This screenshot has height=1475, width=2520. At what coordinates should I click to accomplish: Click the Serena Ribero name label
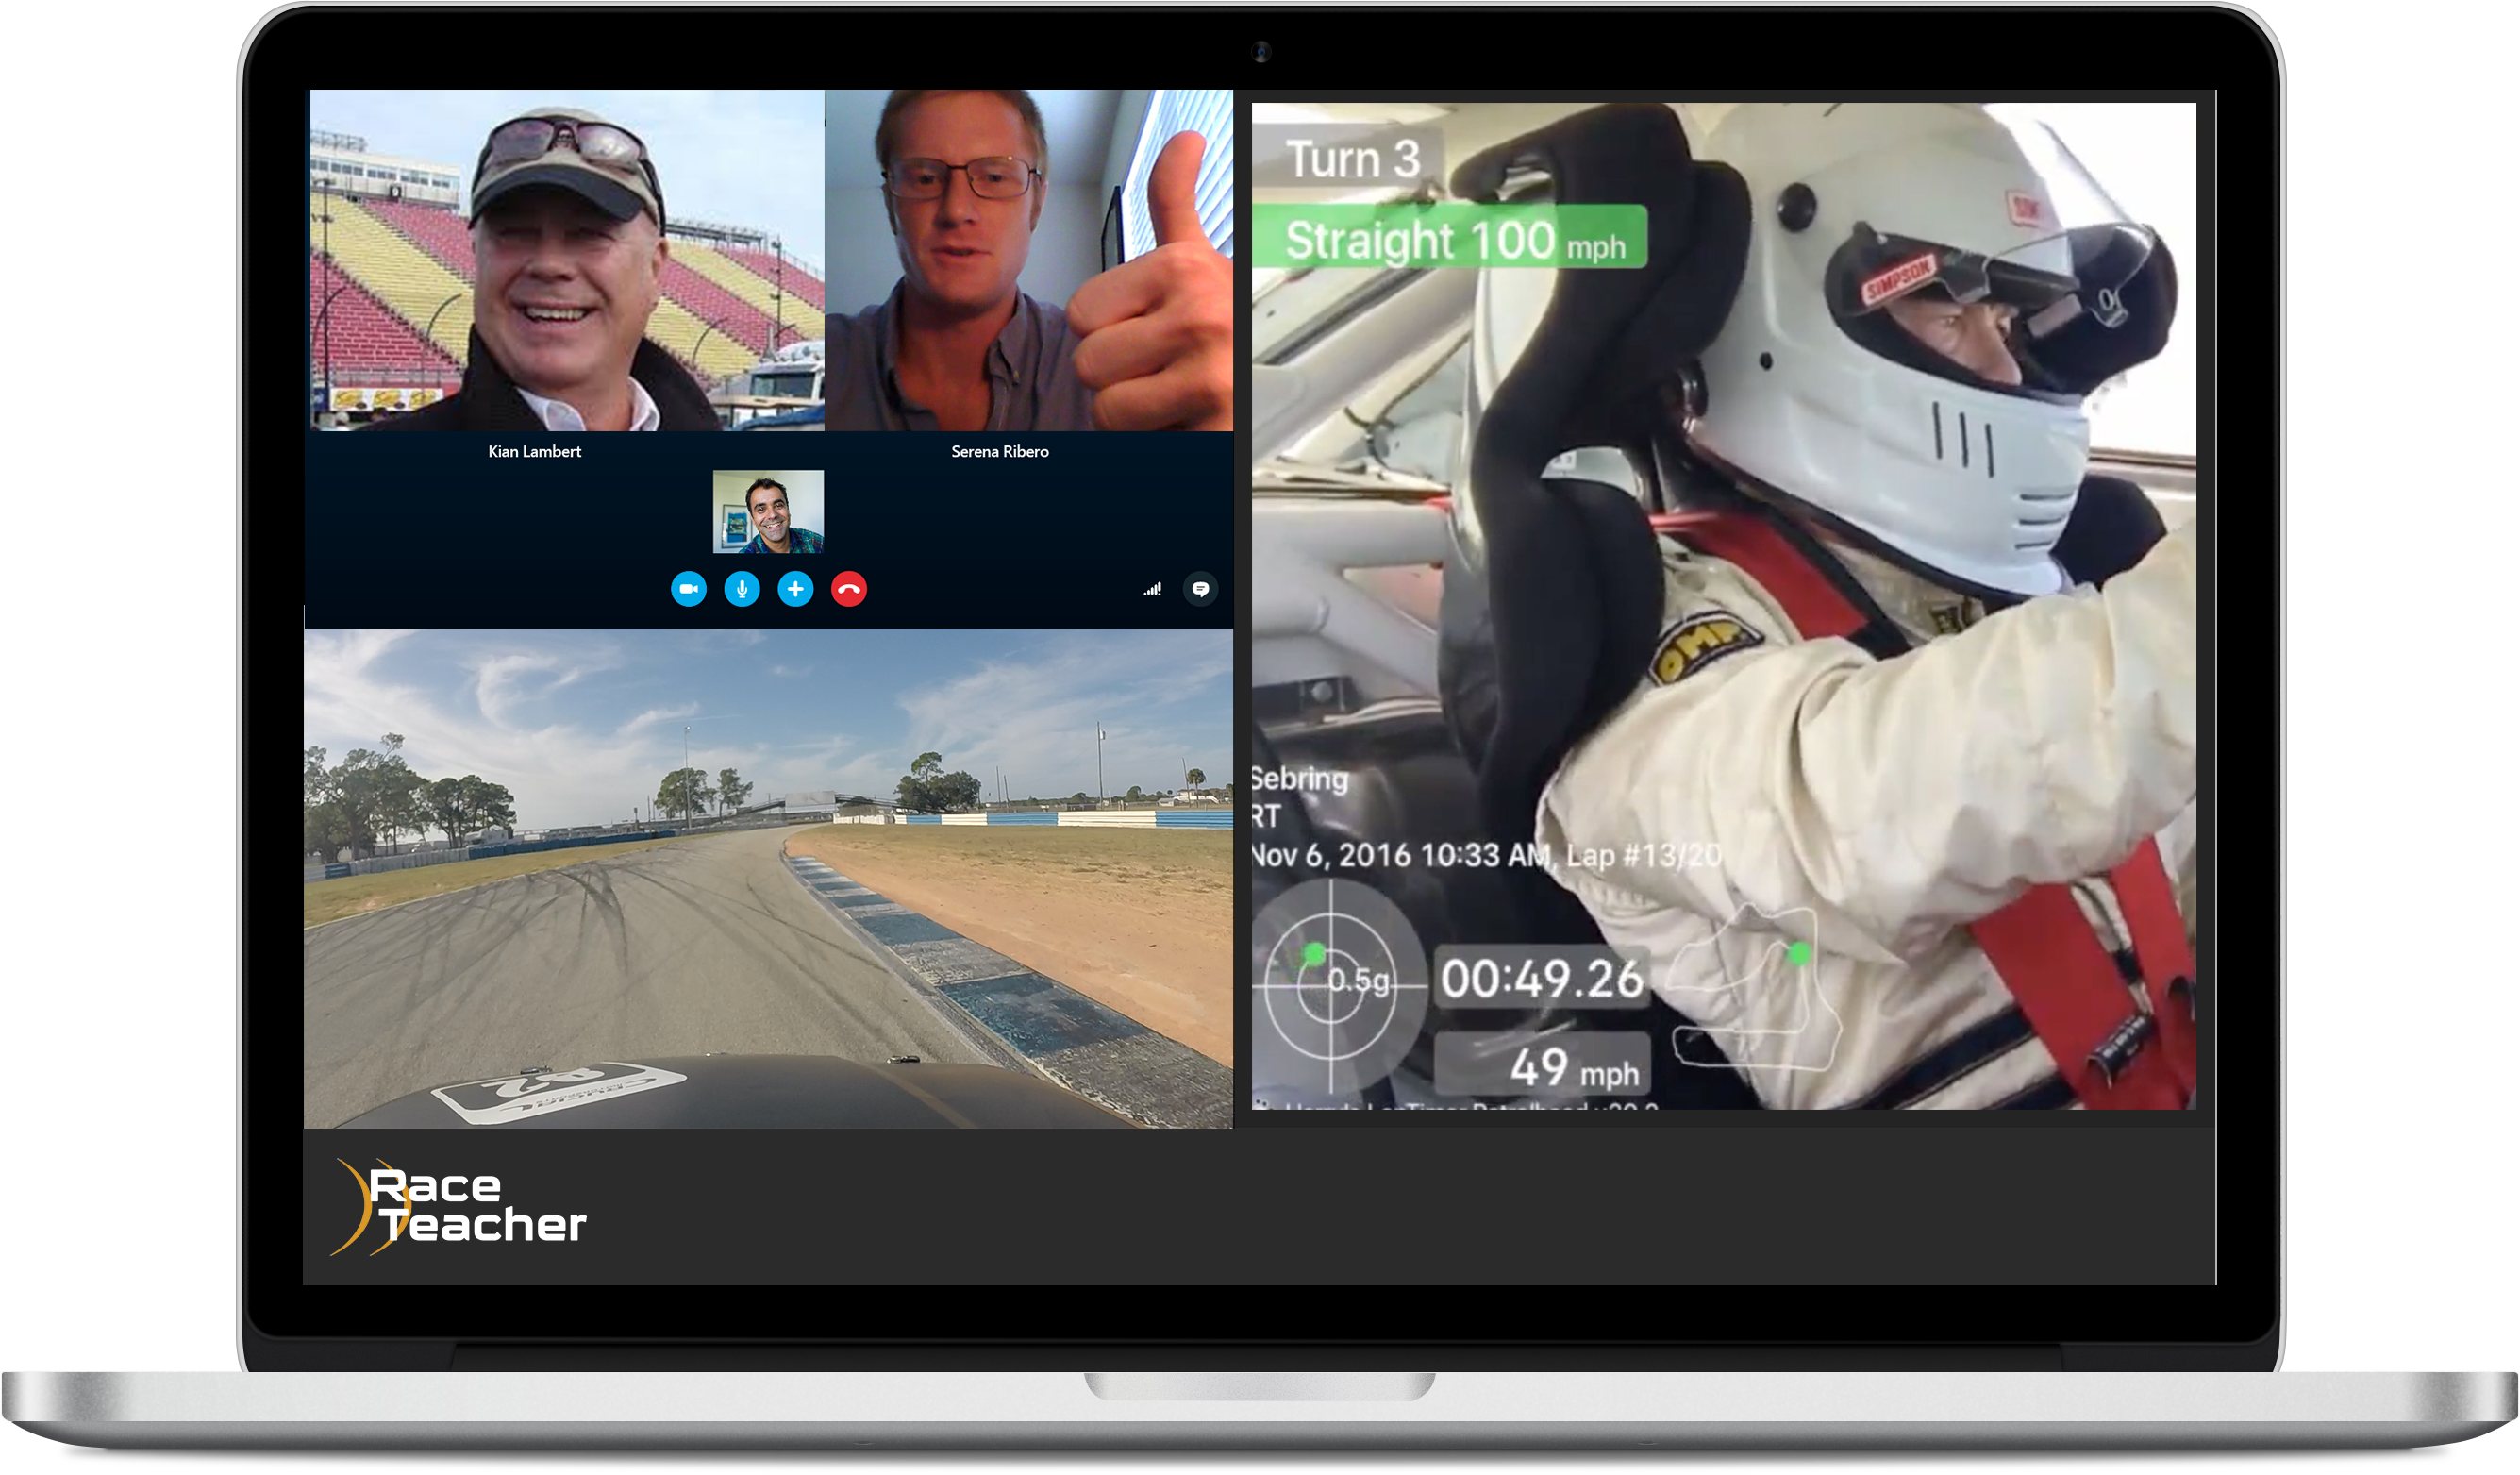999,452
